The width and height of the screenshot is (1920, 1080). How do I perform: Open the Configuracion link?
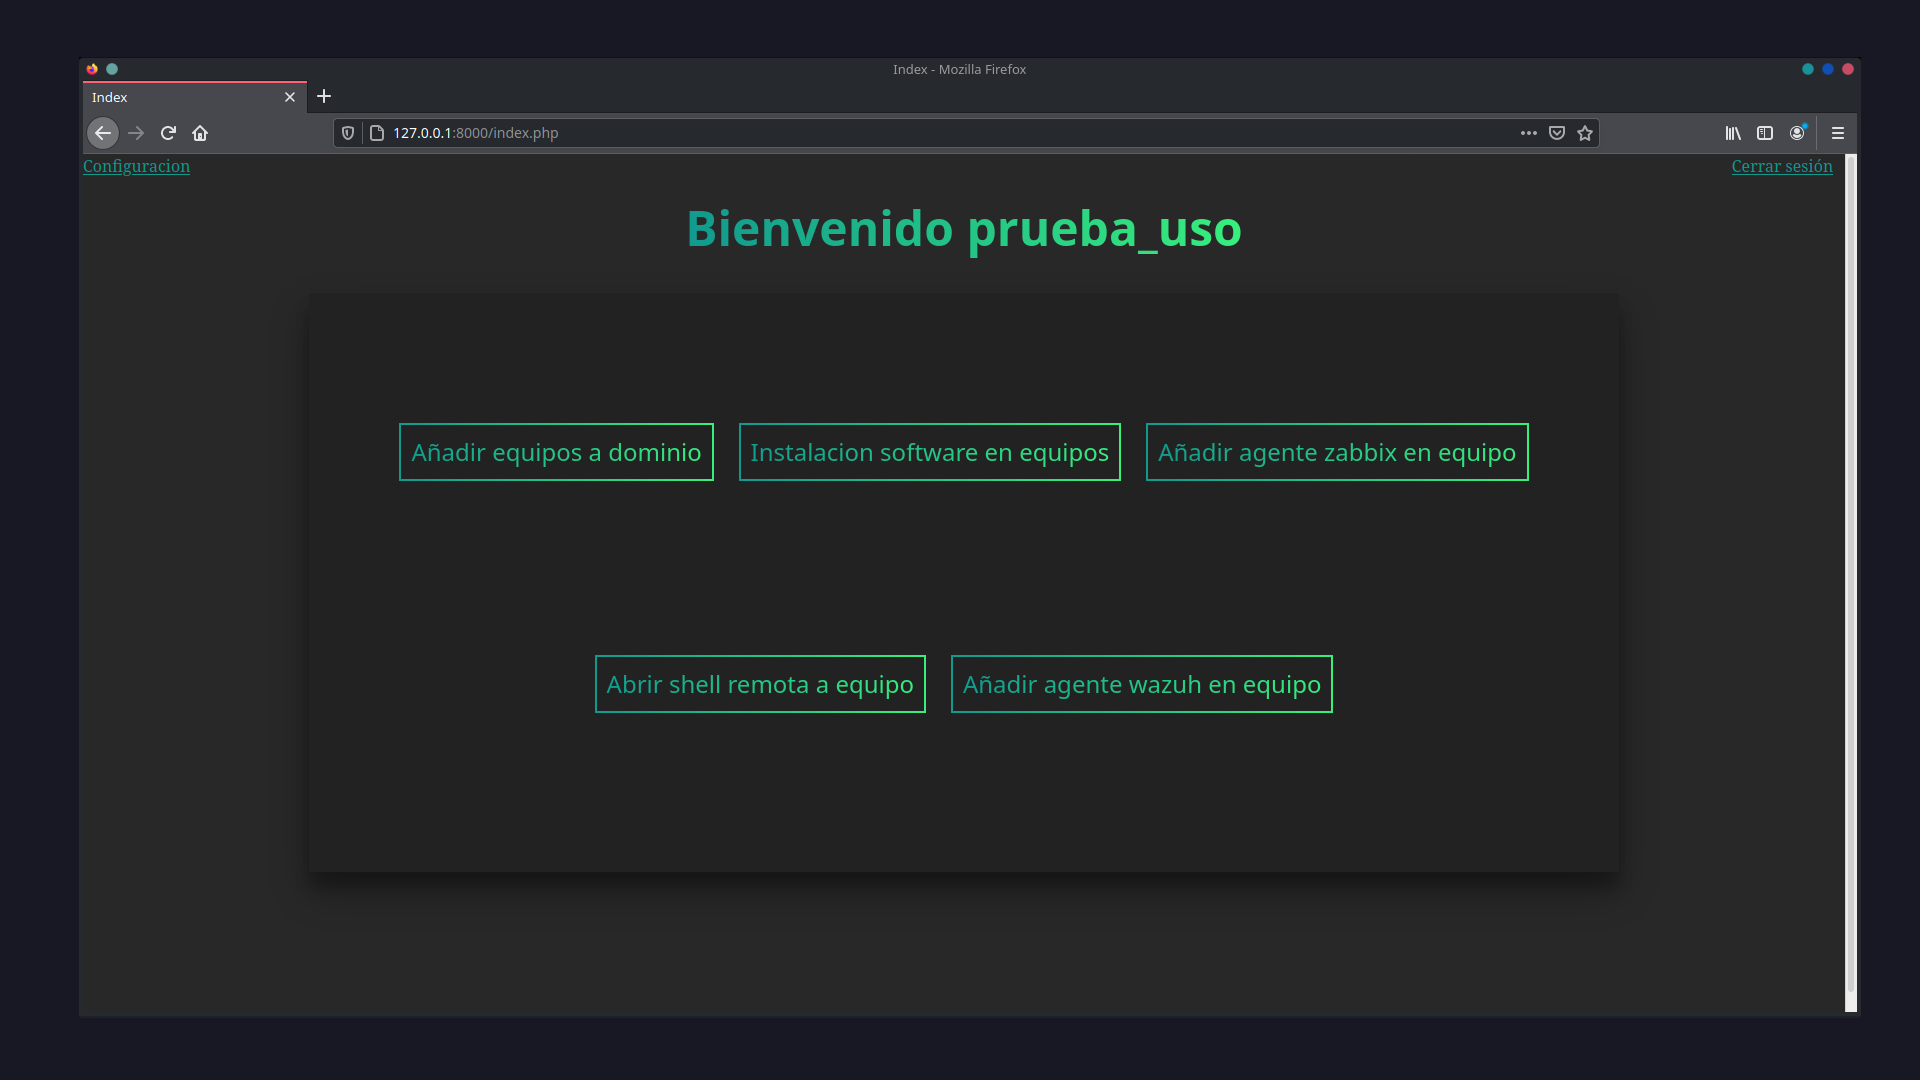[x=136, y=166]
